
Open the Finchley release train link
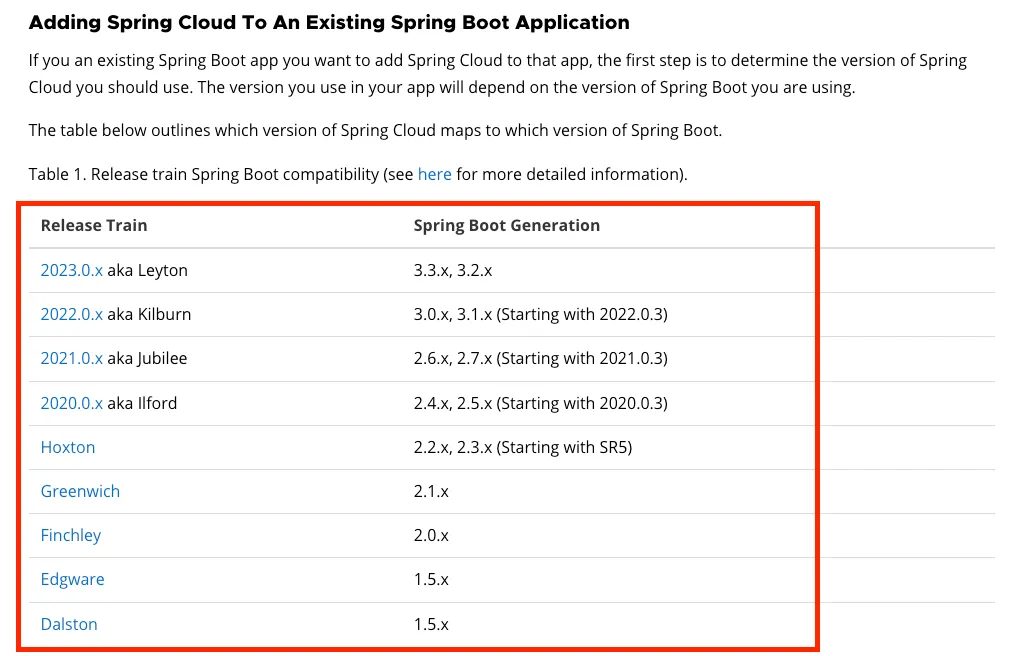[x=71, y=535]
